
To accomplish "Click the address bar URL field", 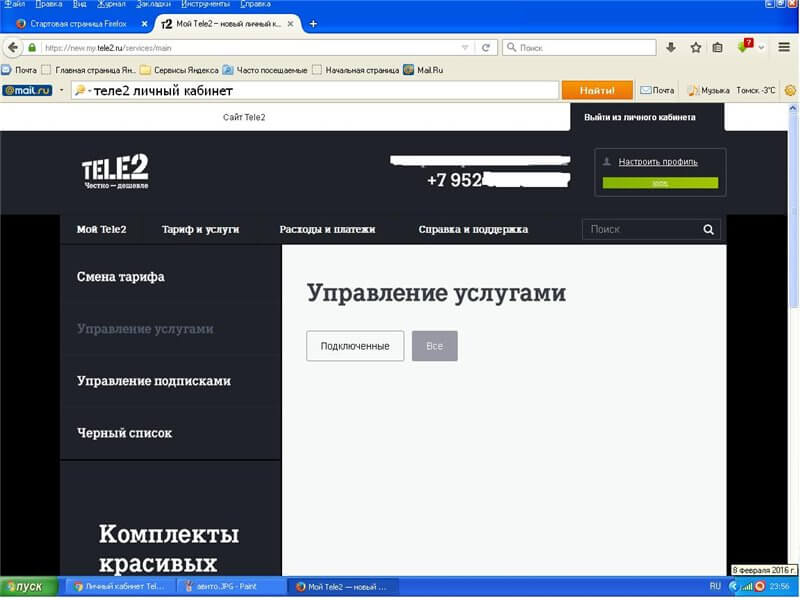I will [250, 47].
